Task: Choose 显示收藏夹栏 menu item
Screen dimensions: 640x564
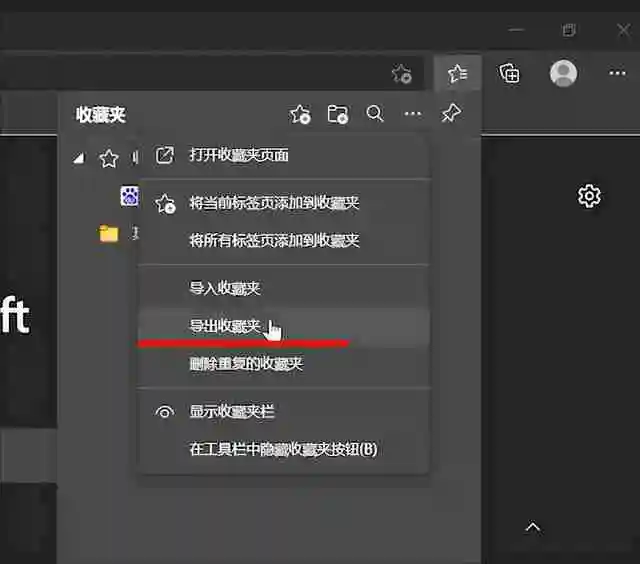Action: [x=283, y=411]
